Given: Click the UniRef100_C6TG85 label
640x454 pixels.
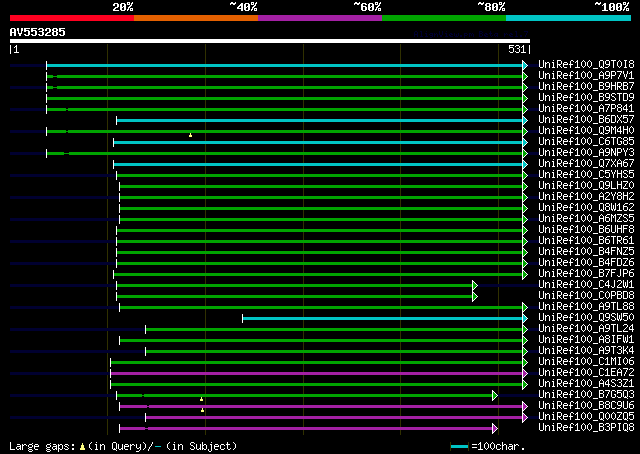Looking at the screenshot, I should tap(586, 142).
